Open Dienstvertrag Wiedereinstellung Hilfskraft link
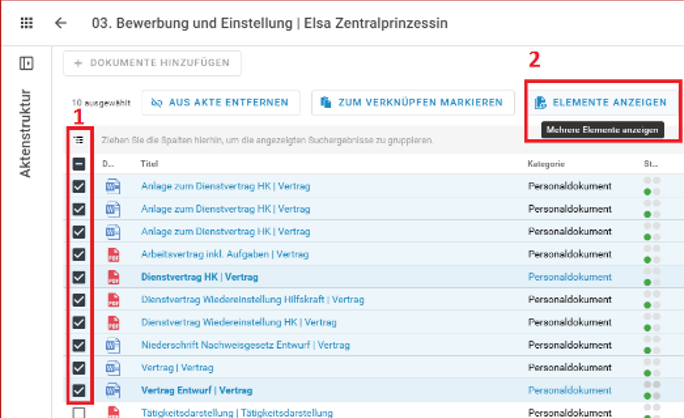 pyautogui.click(x=253, y=300)
